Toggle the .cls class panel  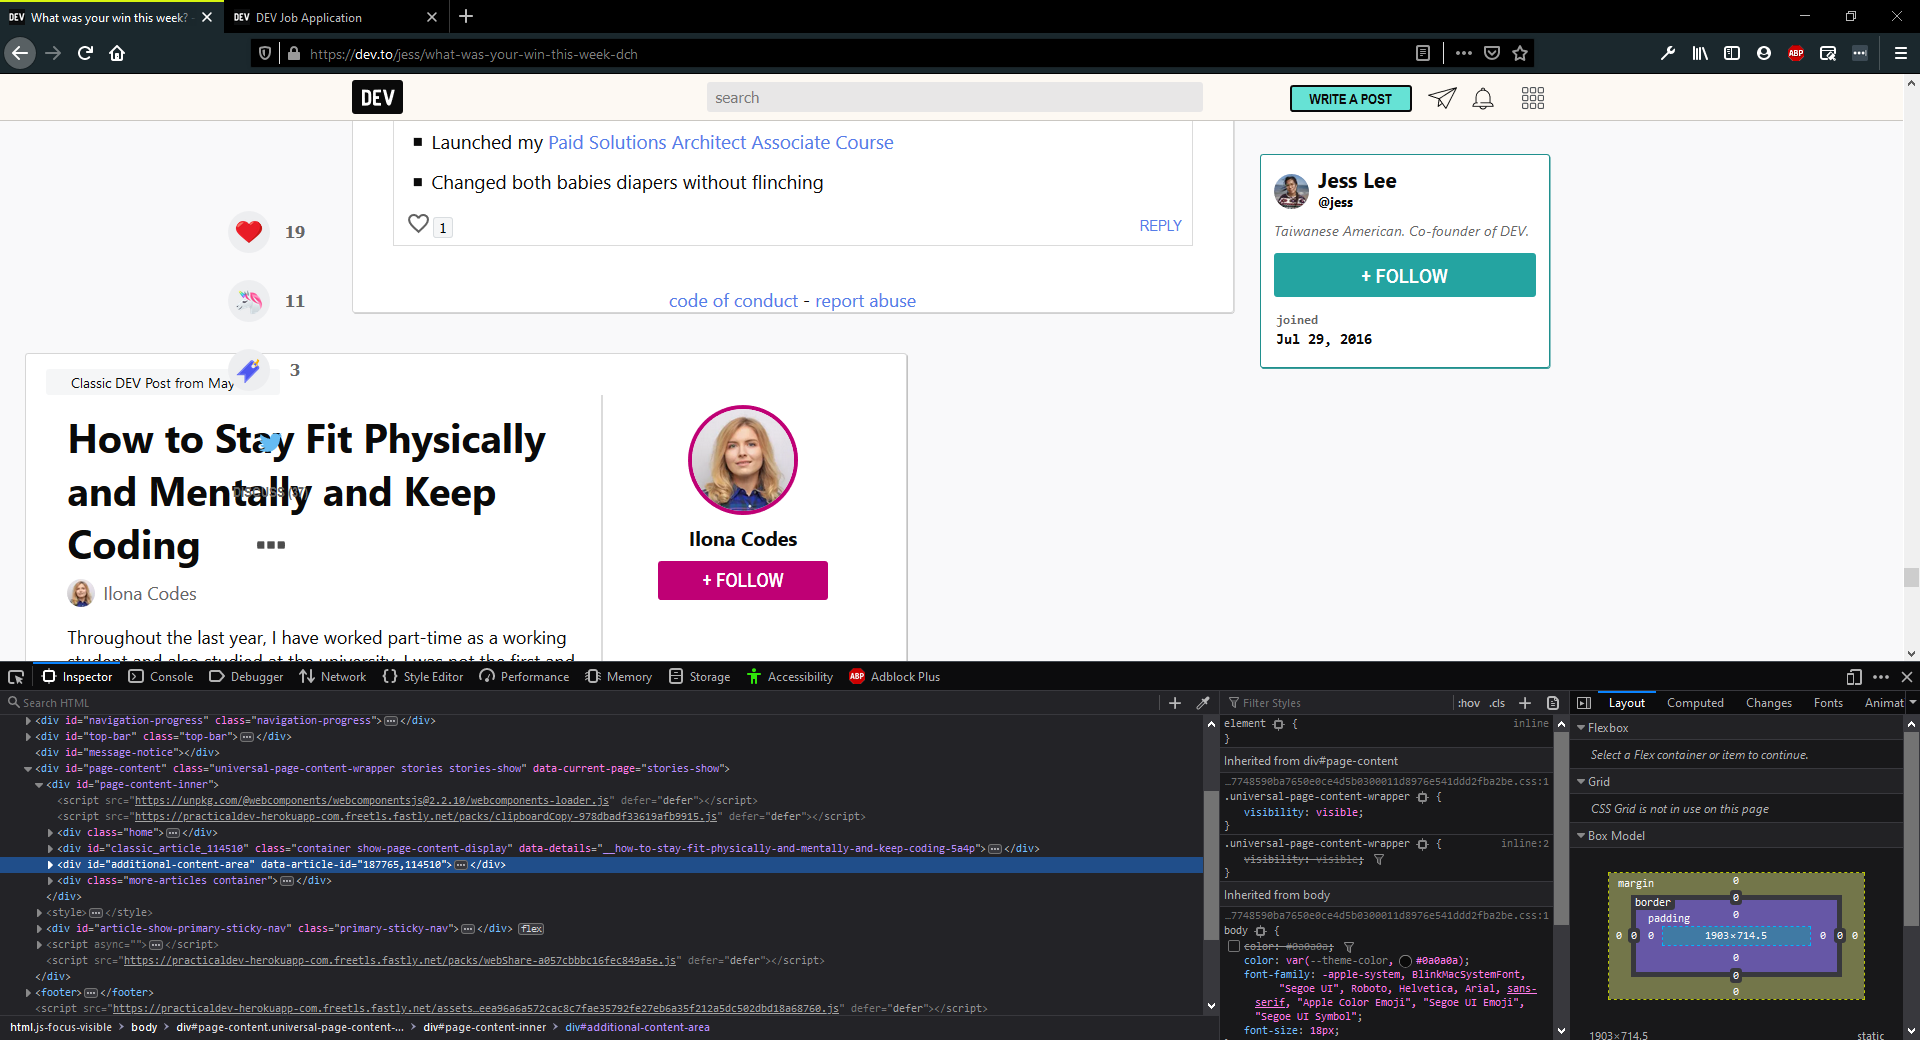1497,703
